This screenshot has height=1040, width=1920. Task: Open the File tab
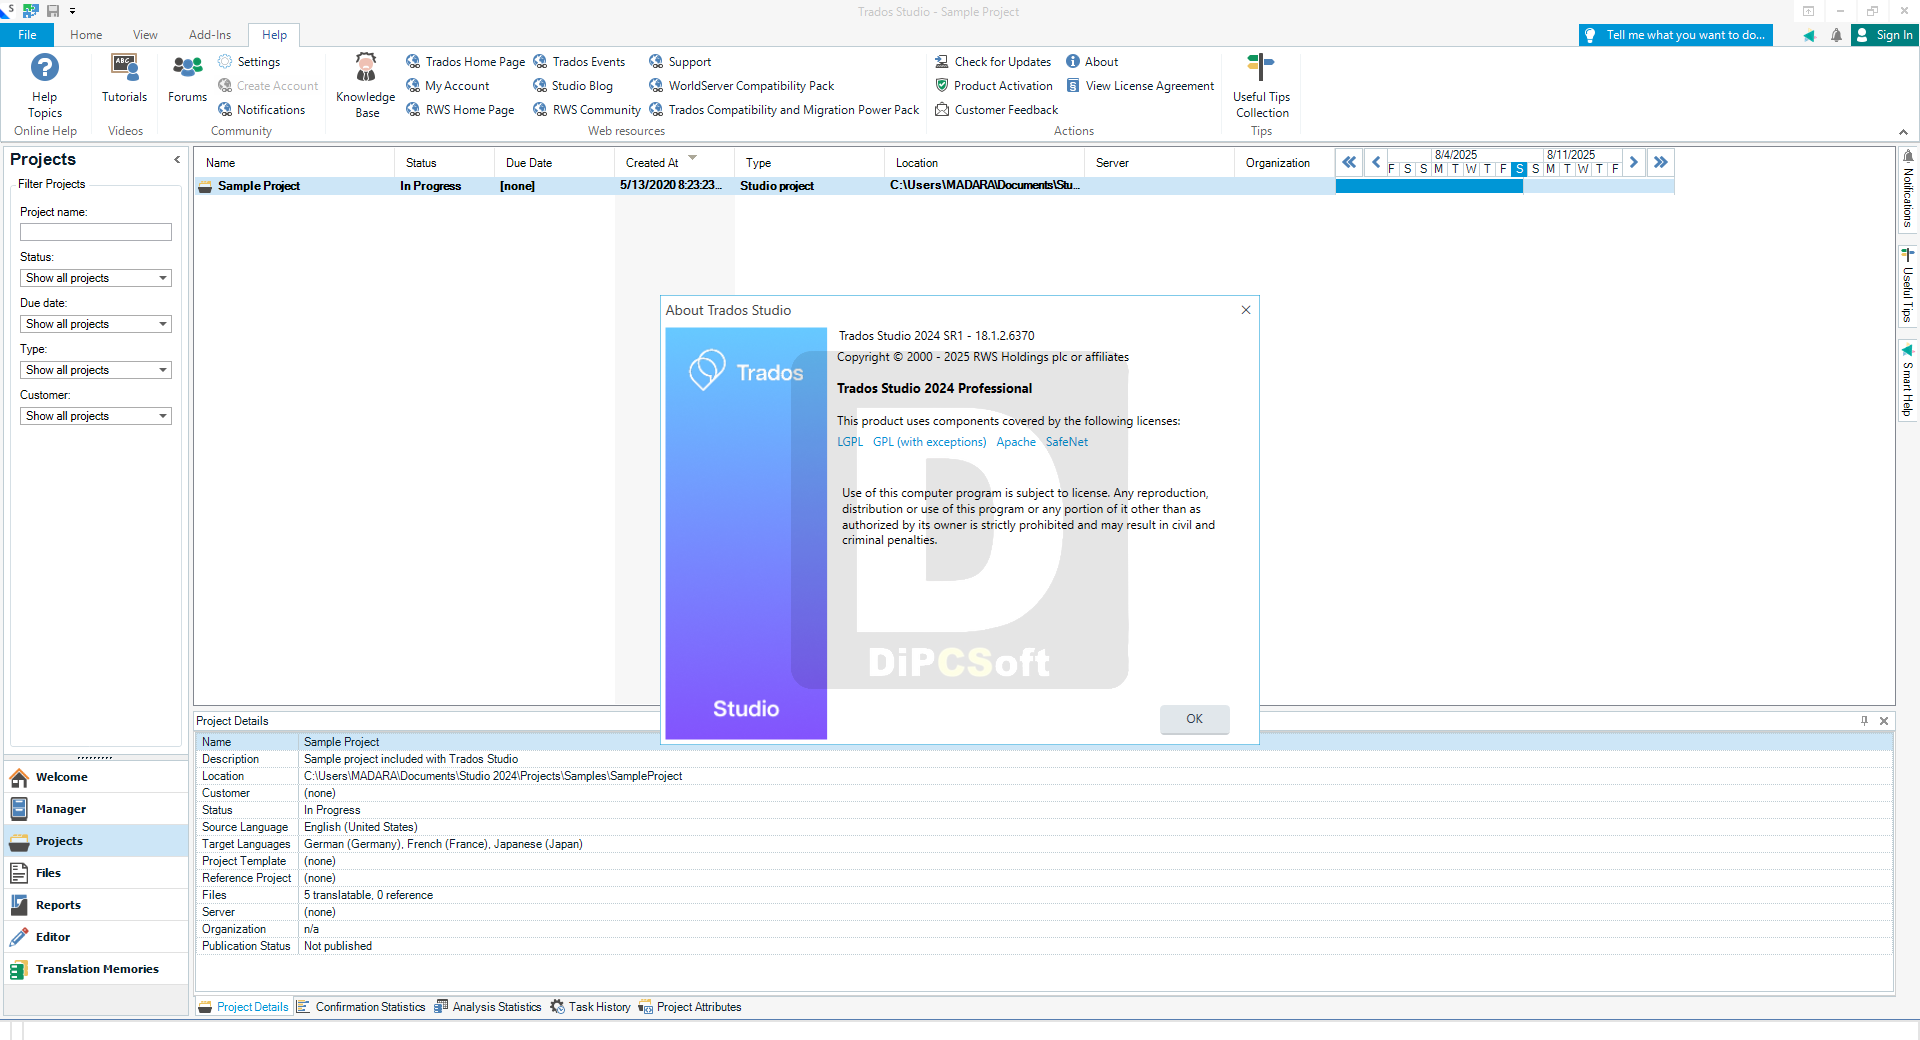point(27,35)
